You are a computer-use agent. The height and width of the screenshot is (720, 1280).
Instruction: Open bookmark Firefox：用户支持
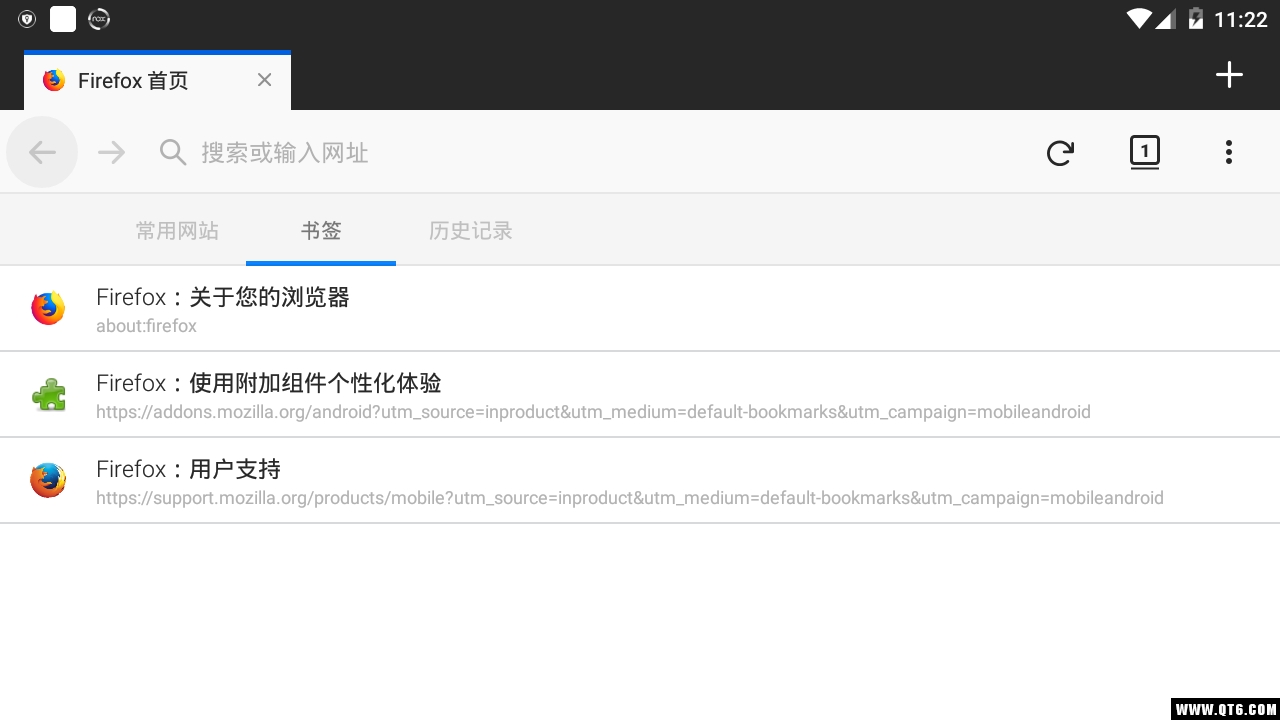640,481
